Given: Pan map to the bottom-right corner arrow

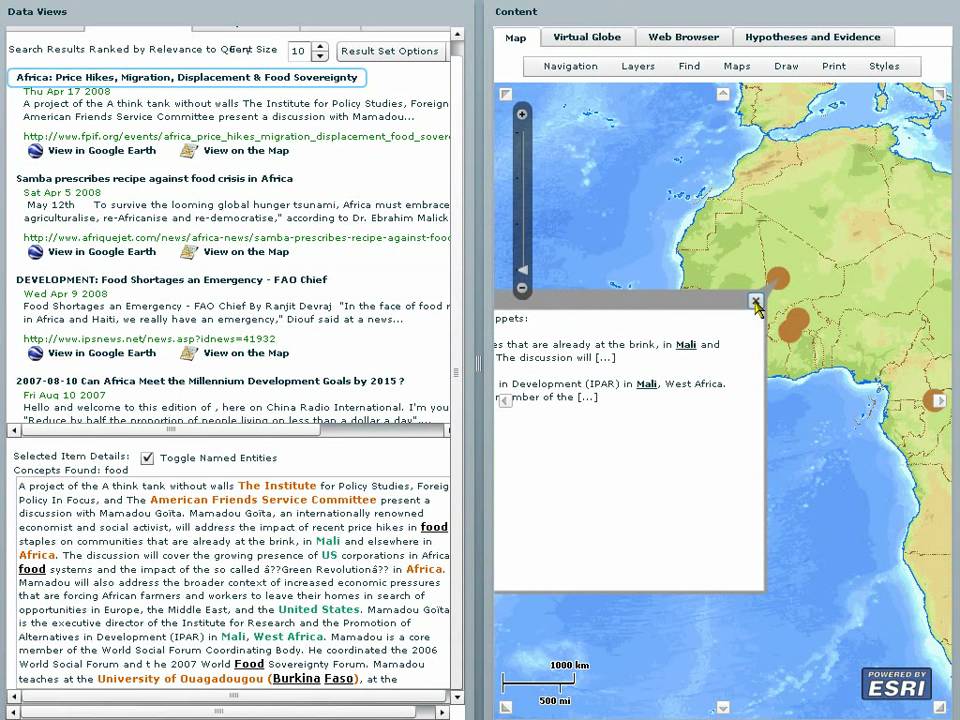Looking at the screenshot, I should [940, 708].
